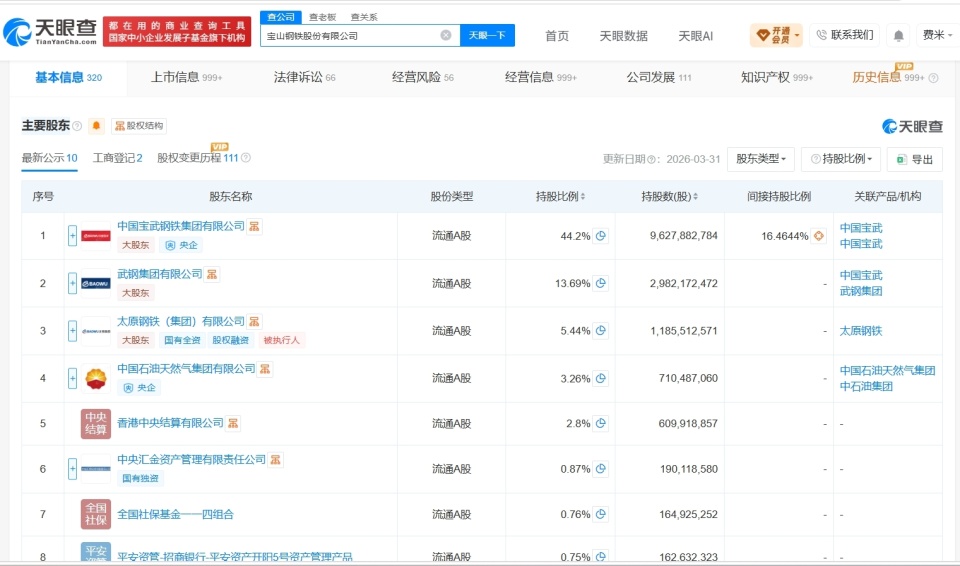Switch to 公司发展 tab

coord(658,77)
